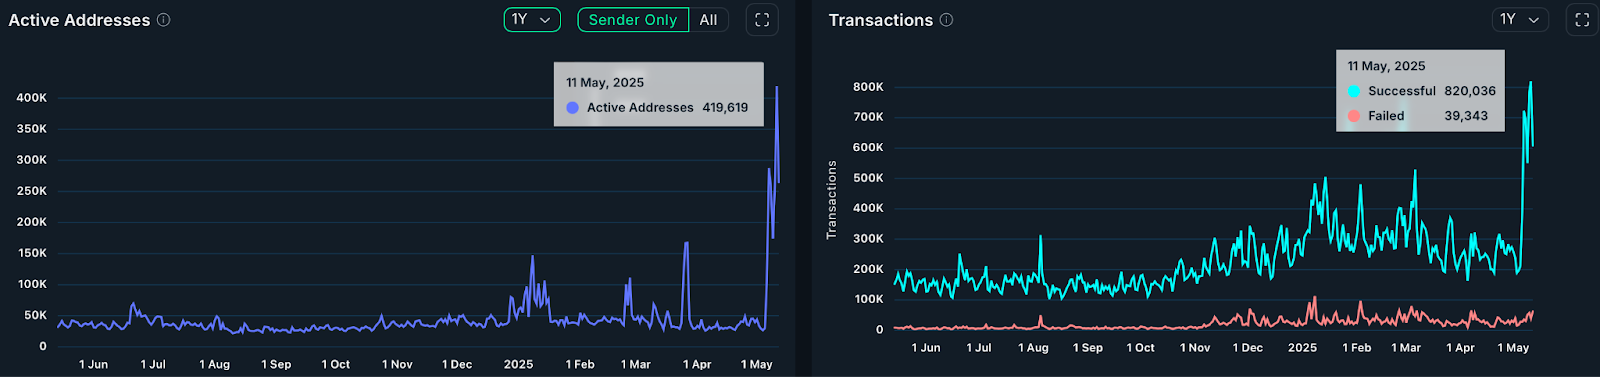Open the 1Y range dropdown in Active Addresses
The height and width of the screenshot is (377, 1600).
[x=532, y=20]
